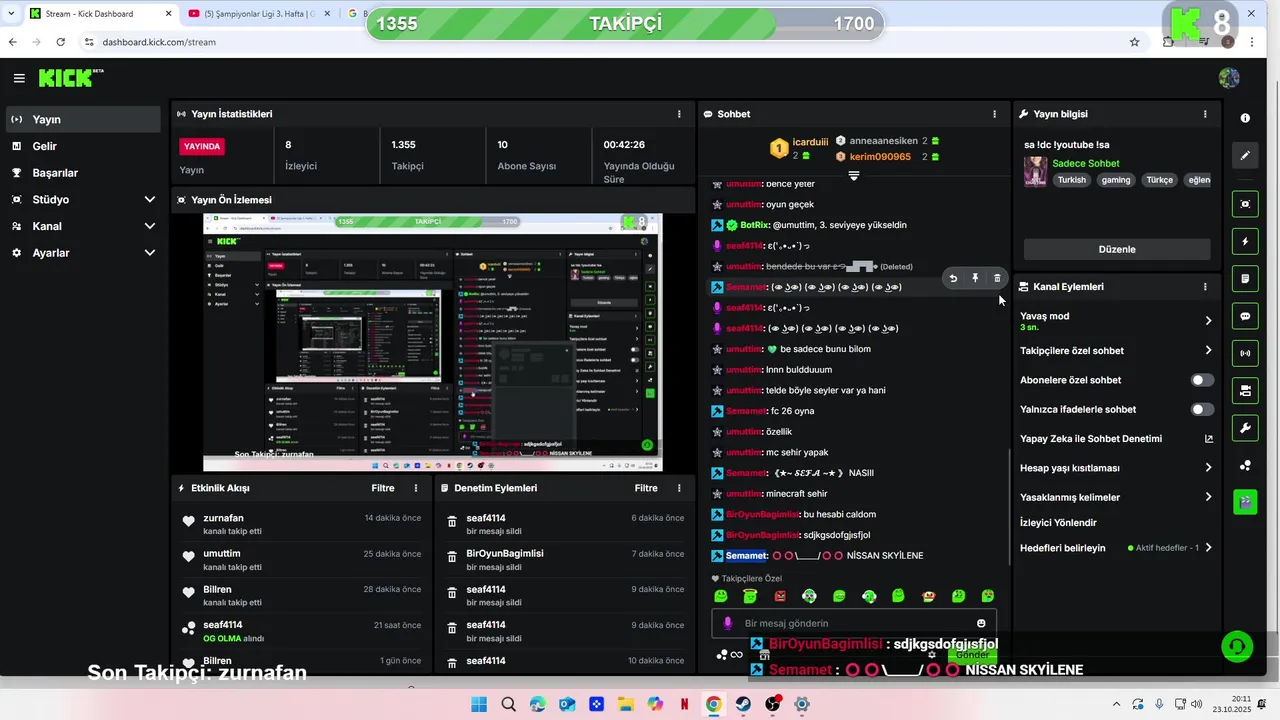Open the Windows Start button

point(478,704)
